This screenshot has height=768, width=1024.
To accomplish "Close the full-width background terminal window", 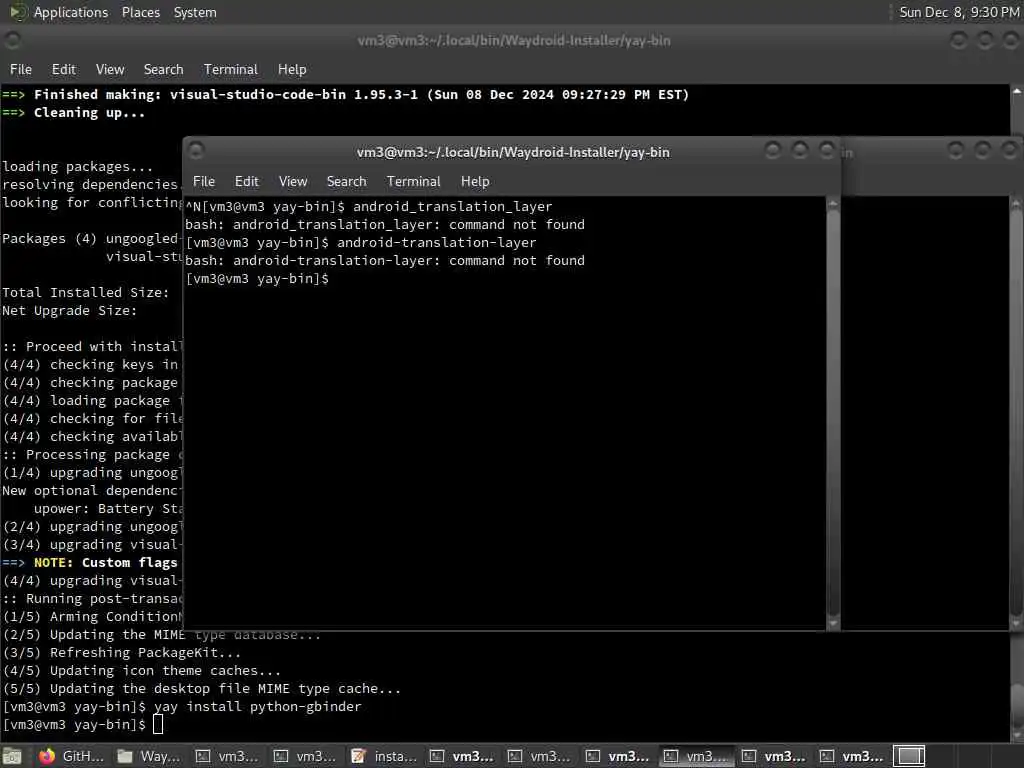I will [1012, 40].
